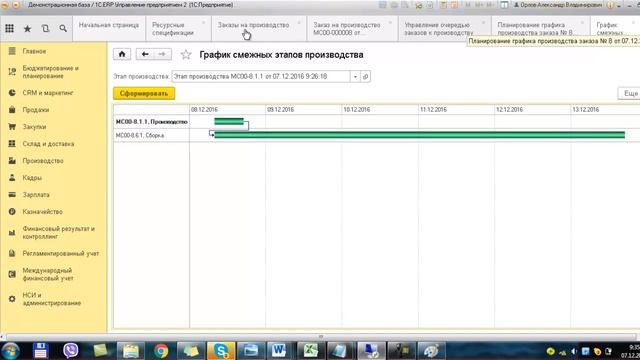Click the person icon for Кадры

click(12, 178)
